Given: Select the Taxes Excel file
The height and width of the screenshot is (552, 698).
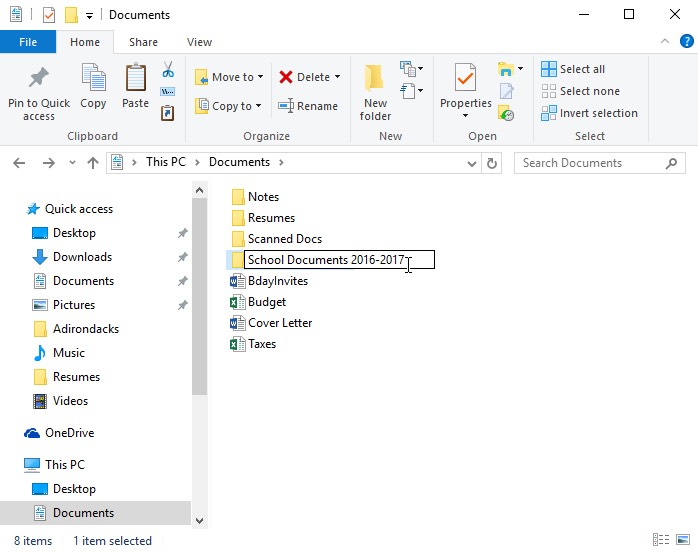Looking at the screenshot, I should [x=253, y=344].
